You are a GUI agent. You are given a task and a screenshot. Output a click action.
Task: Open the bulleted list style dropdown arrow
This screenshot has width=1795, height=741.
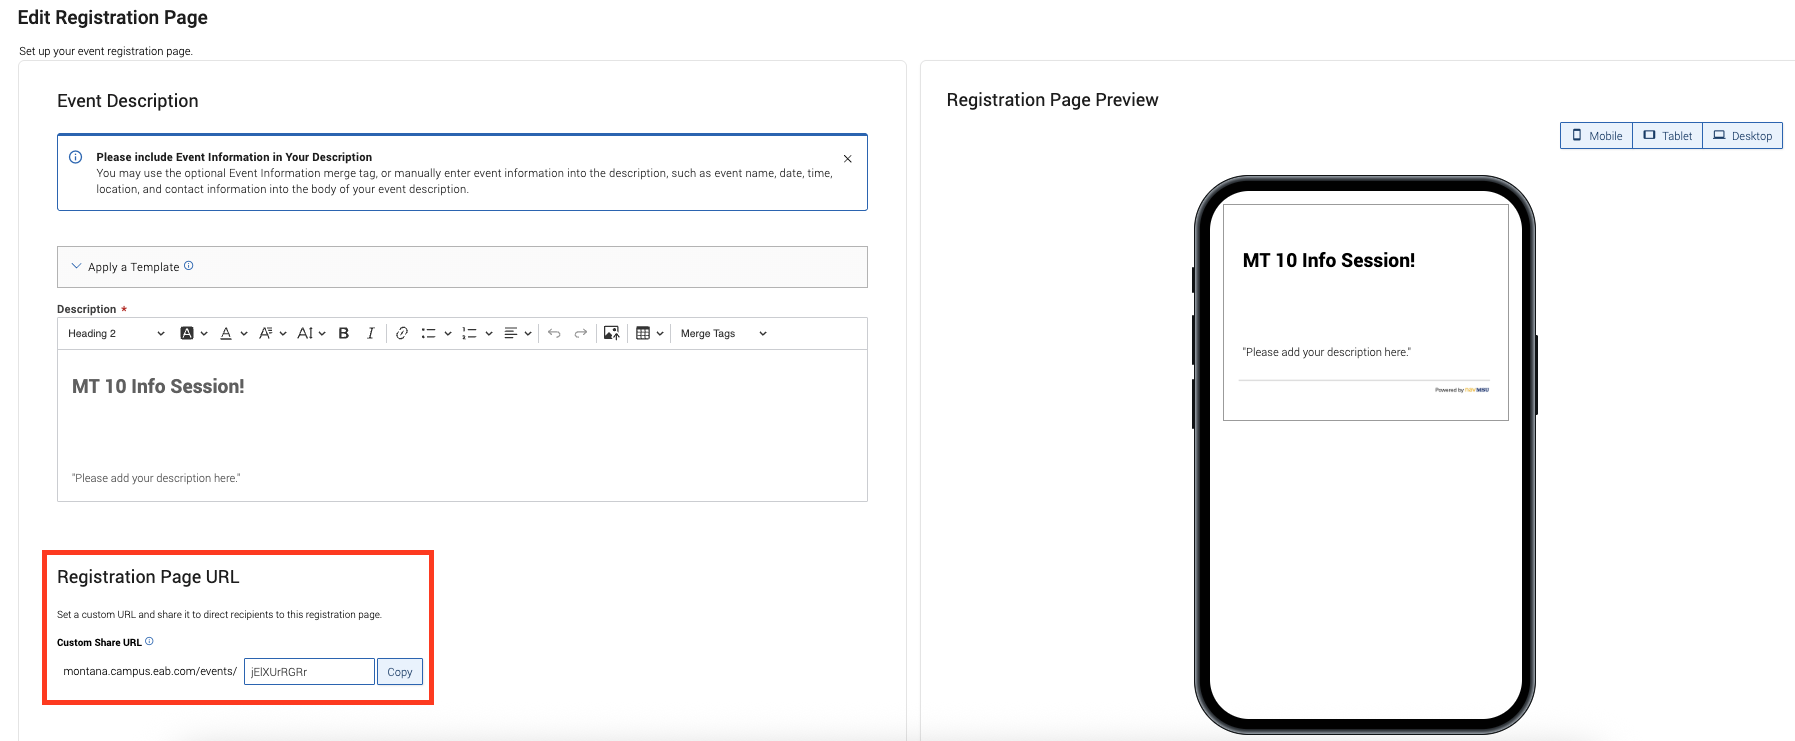tap(448, 334)
